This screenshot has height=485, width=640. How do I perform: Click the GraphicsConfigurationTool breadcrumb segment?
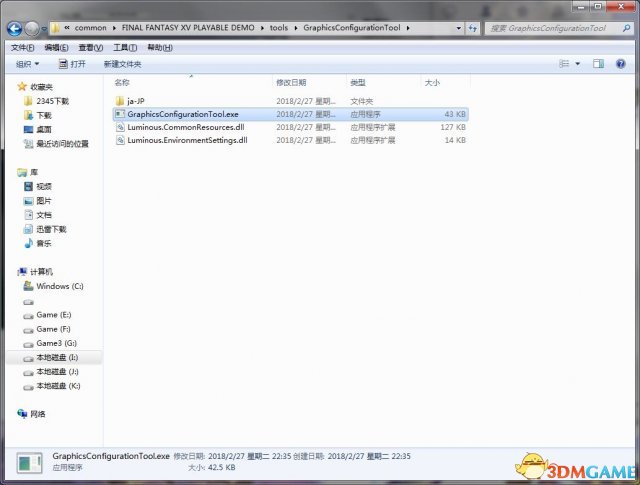click(x=352, y=28)
